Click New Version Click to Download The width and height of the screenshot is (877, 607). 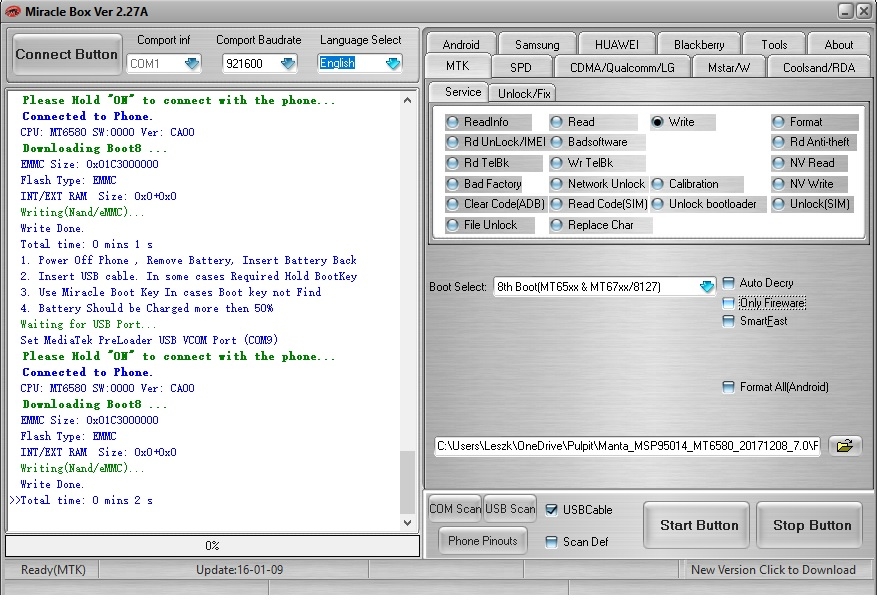(773, 570)
